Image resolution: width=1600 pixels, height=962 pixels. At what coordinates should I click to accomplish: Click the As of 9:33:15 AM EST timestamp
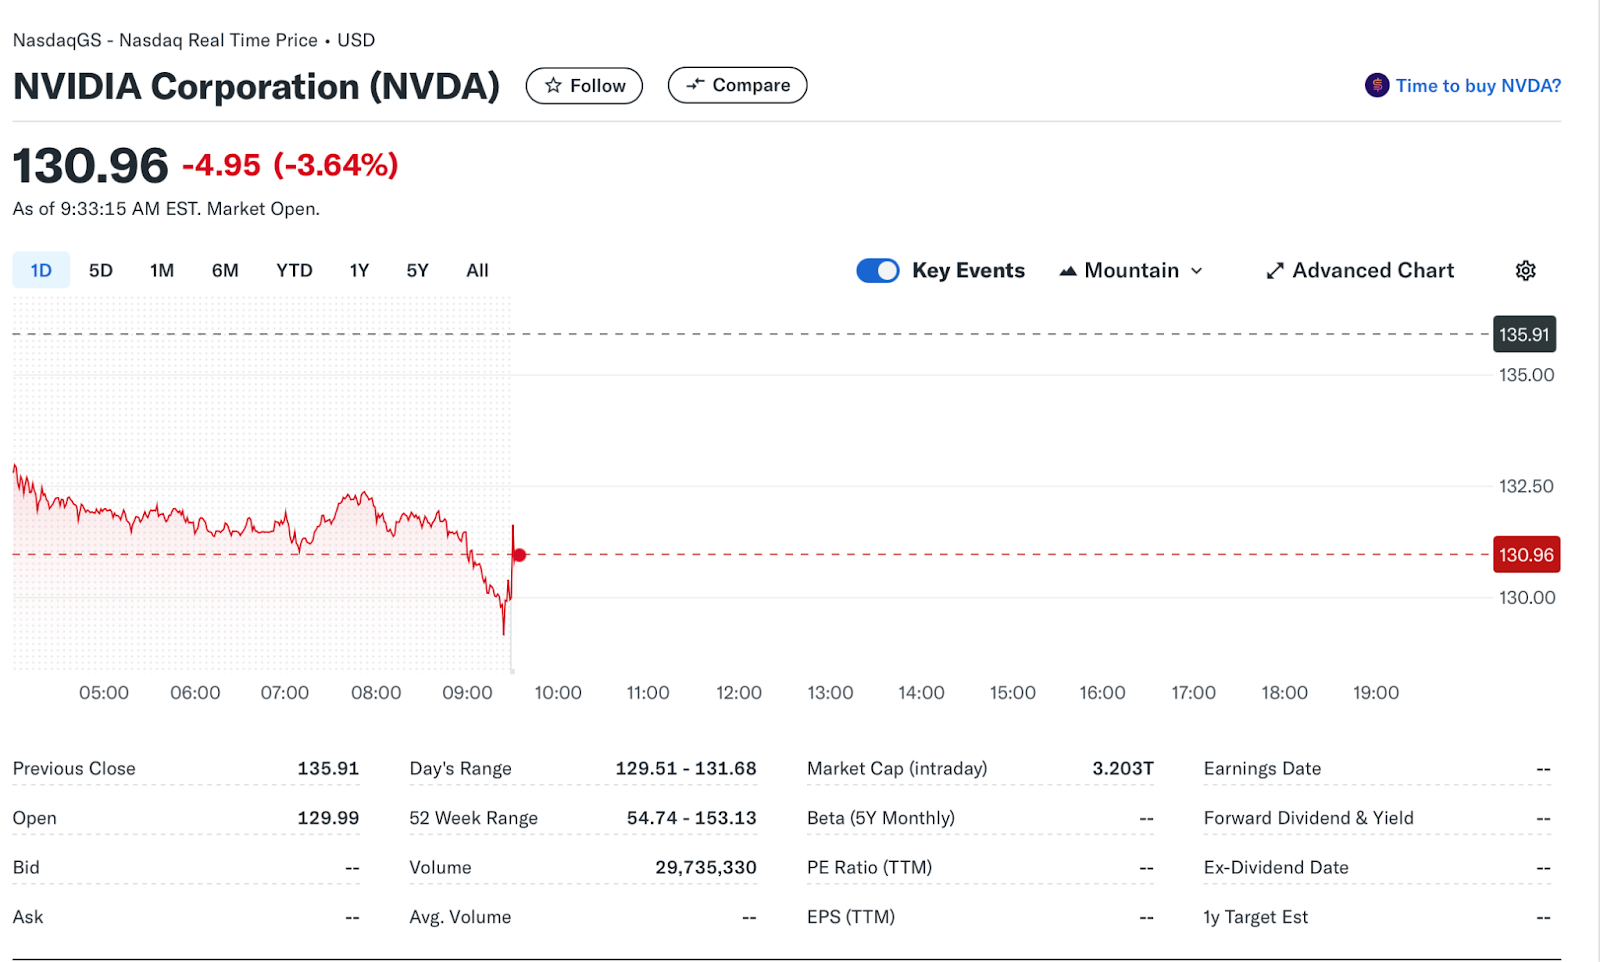click(166, 209)
